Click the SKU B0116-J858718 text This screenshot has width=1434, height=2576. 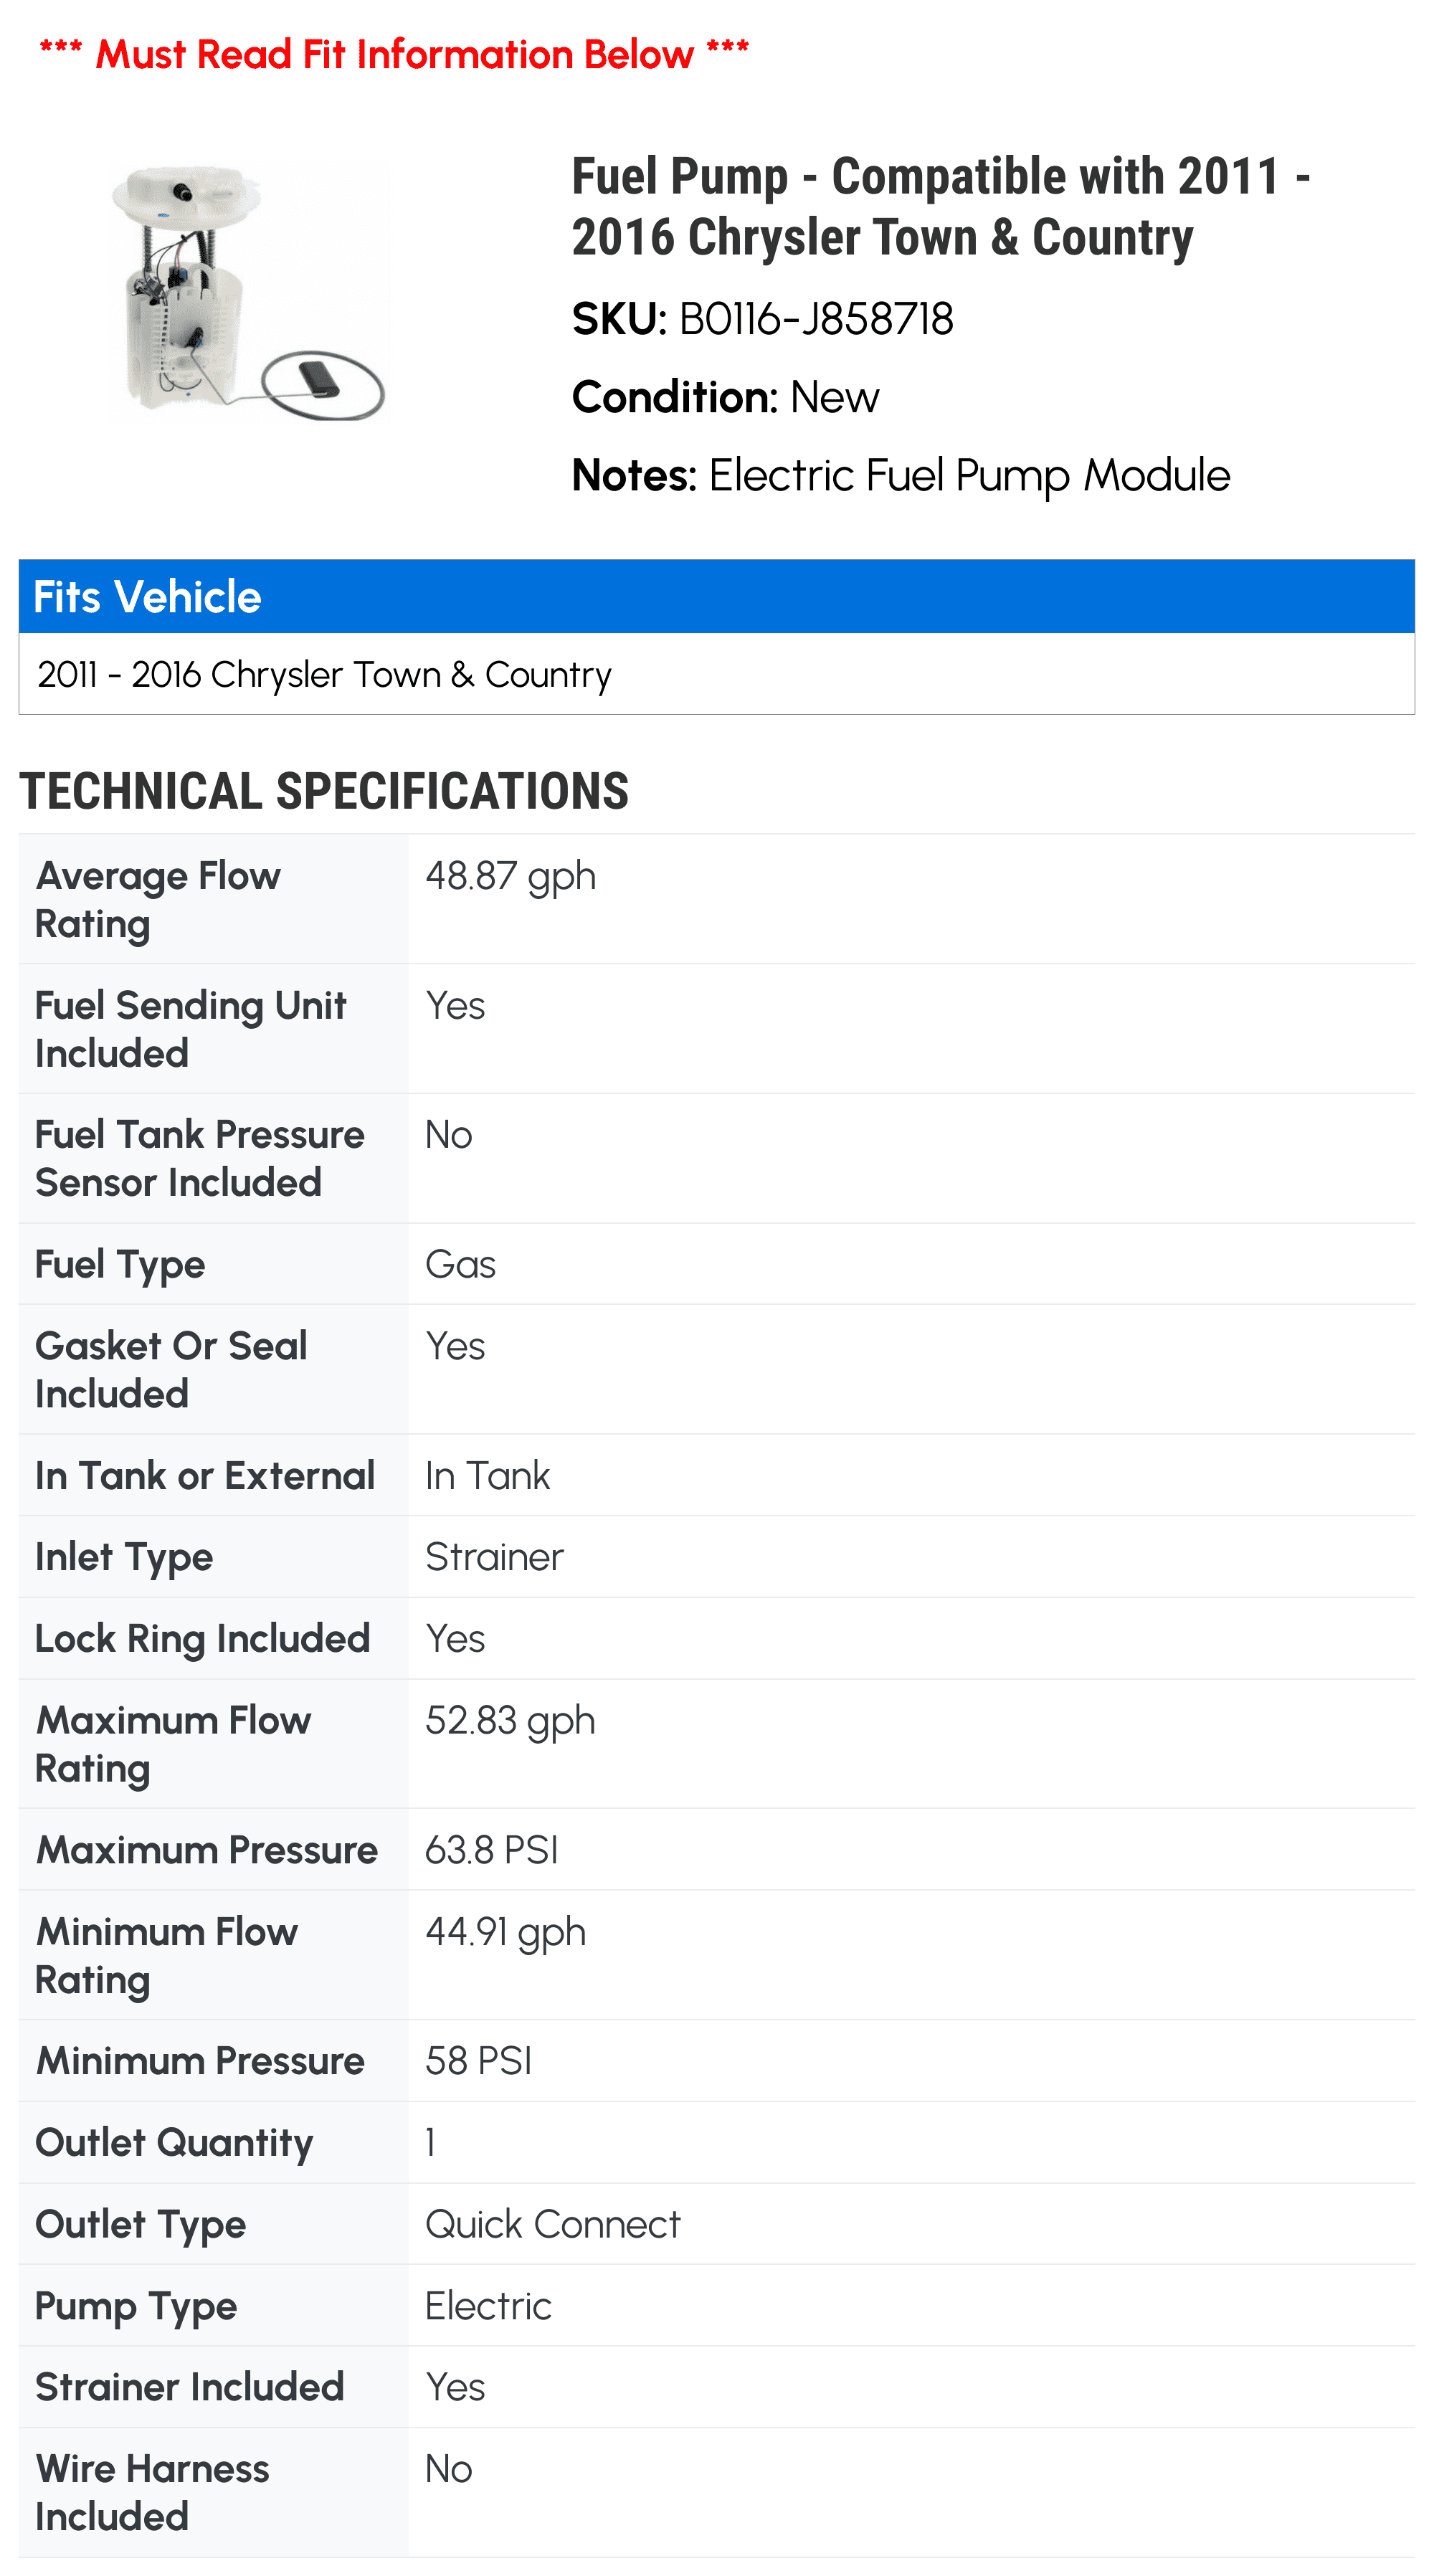(762, 320)
